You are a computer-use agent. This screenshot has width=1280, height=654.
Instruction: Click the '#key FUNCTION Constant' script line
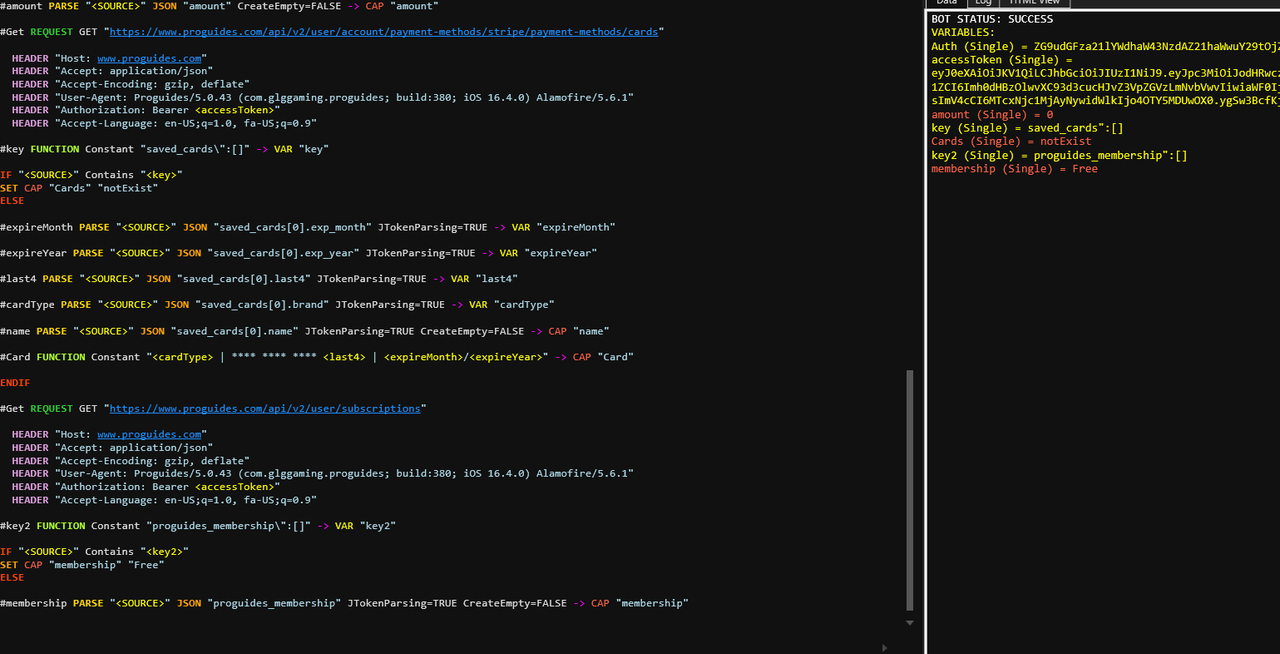164,149
